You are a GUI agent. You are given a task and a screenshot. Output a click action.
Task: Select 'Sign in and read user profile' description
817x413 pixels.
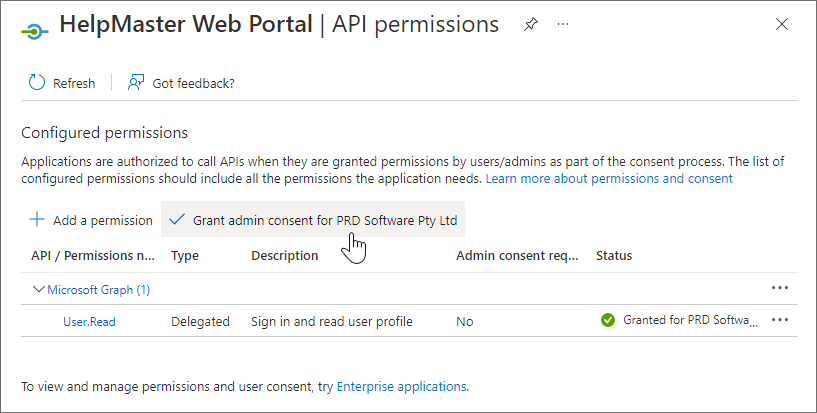(x=331, y=321)
